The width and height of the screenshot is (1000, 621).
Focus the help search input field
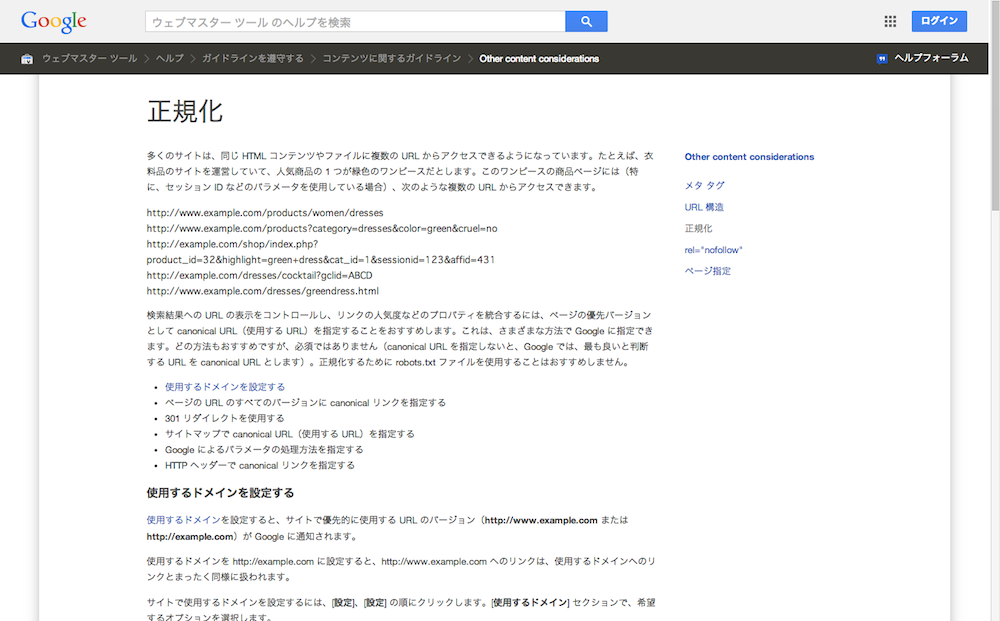pos(355,22)
